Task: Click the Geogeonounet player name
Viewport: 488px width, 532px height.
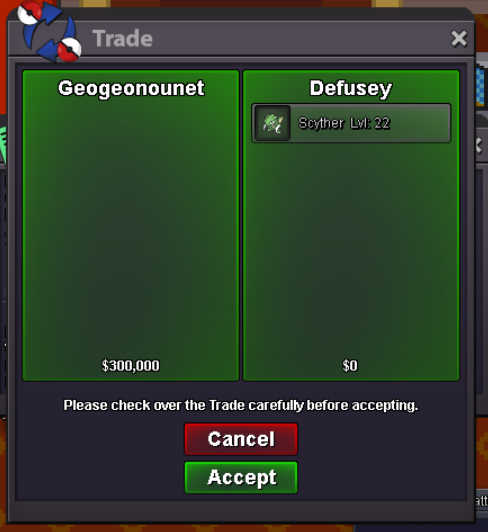Action: tap(131, 88)
